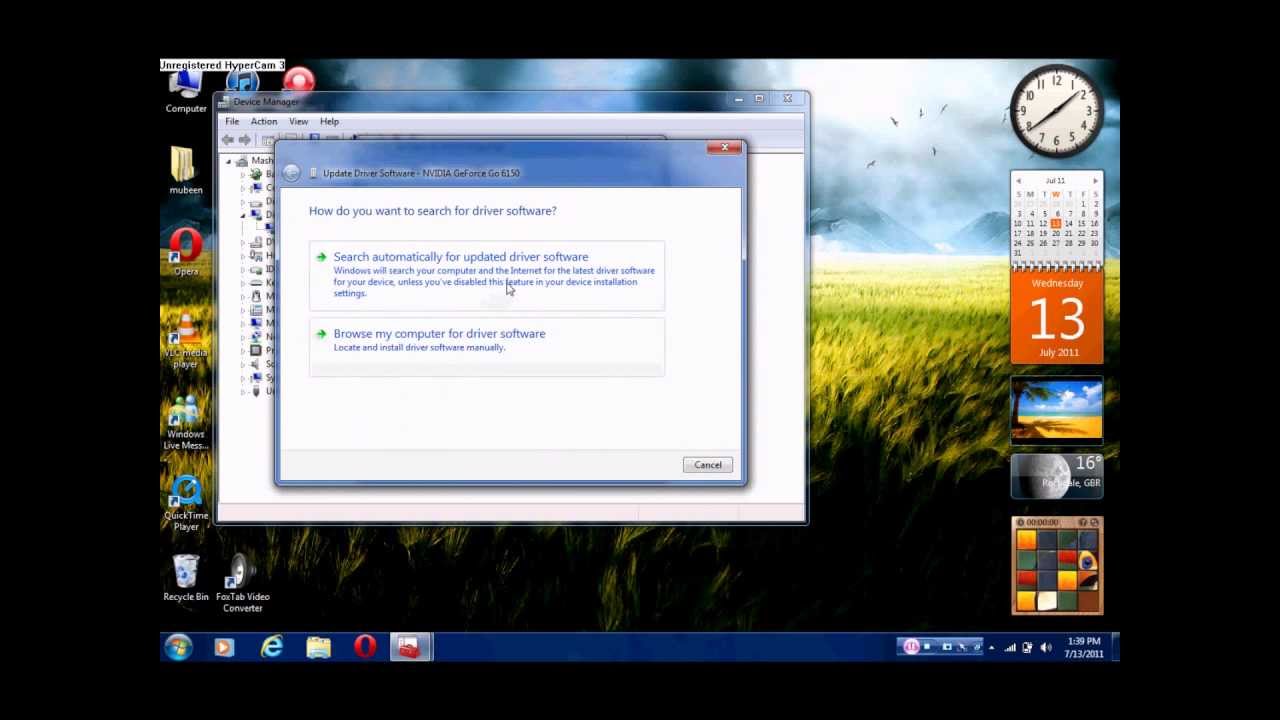Go to previous month in calendar gadget
Screen dimensions: 1280x720
point(1018,181)
